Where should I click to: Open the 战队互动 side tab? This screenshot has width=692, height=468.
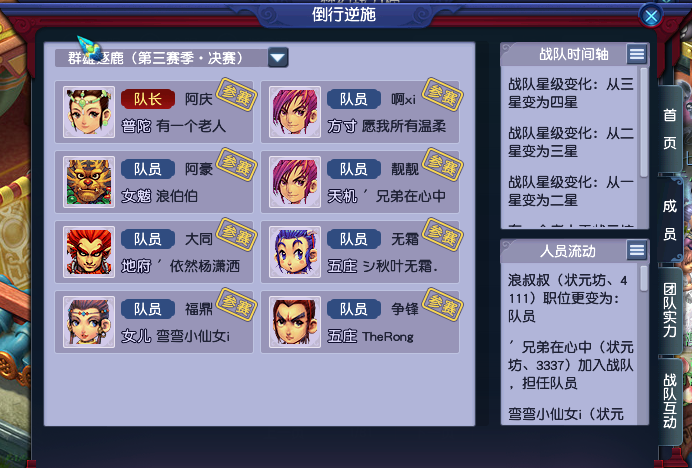[x=669, y=401]
